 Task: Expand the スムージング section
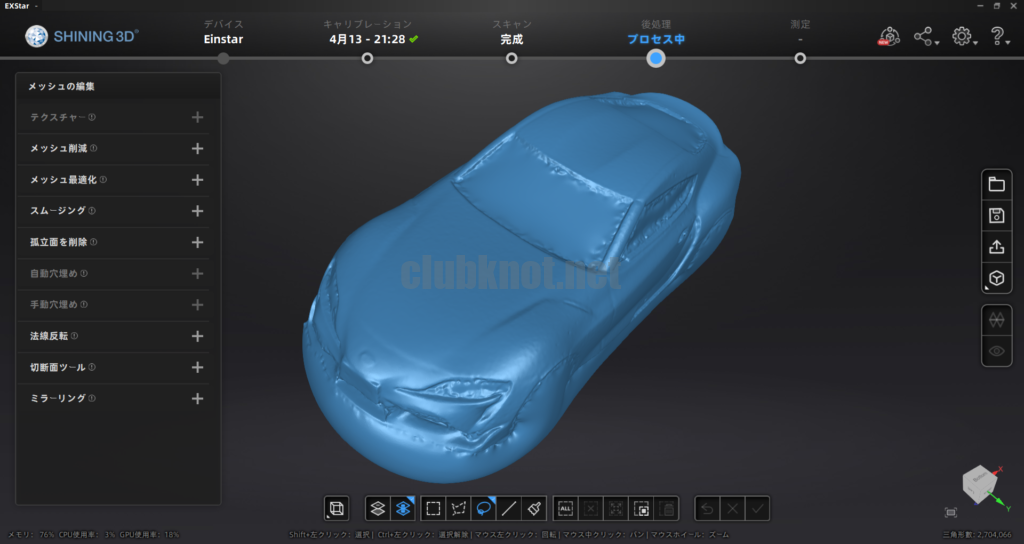(x=197, y=211)
